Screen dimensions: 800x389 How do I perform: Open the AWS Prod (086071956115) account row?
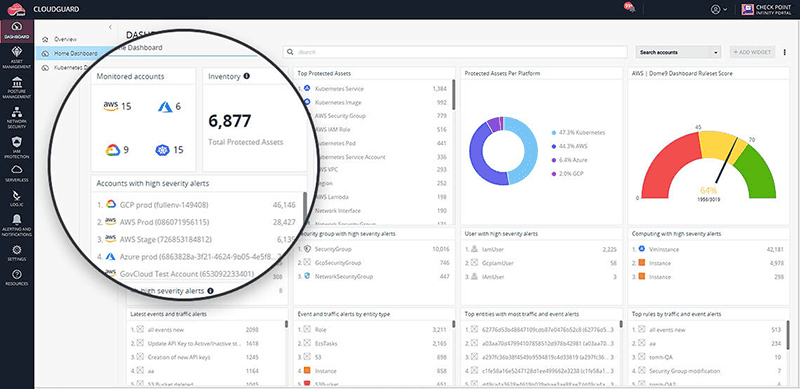tap(196, 222)
